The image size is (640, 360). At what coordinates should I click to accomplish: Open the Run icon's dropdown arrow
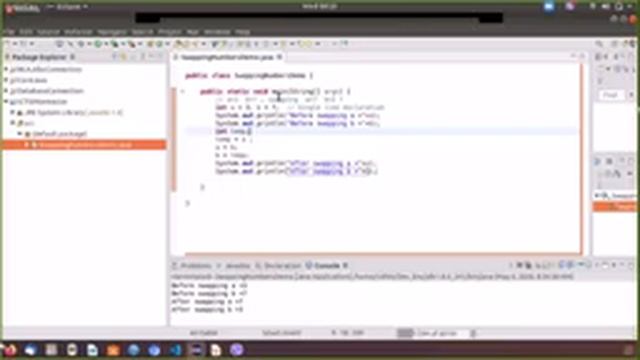pos(105,44)
